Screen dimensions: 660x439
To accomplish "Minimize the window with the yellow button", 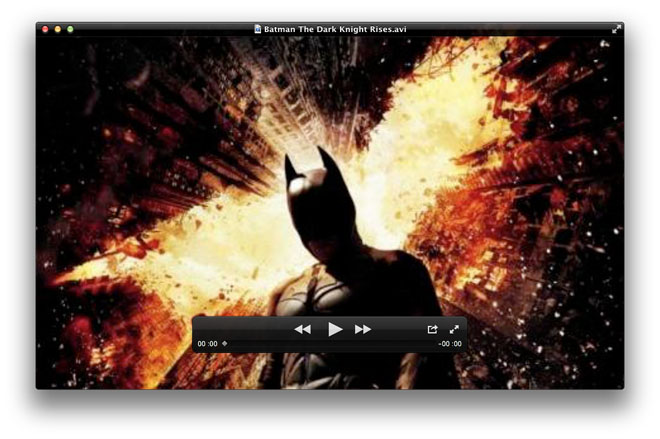I will (58, 29).
